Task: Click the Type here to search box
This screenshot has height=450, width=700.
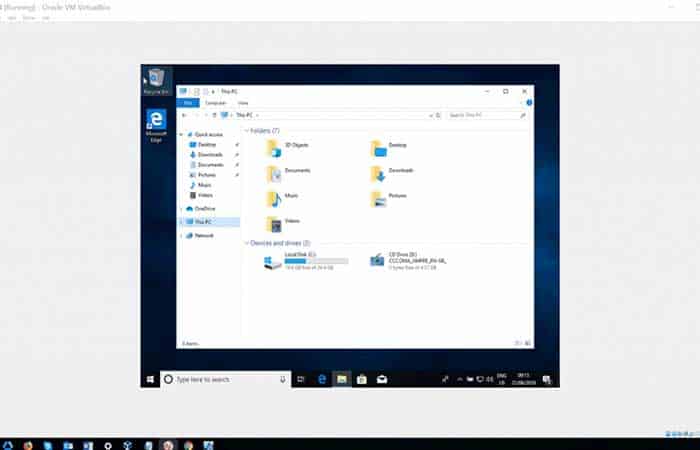Action: [x=225, y=379]
